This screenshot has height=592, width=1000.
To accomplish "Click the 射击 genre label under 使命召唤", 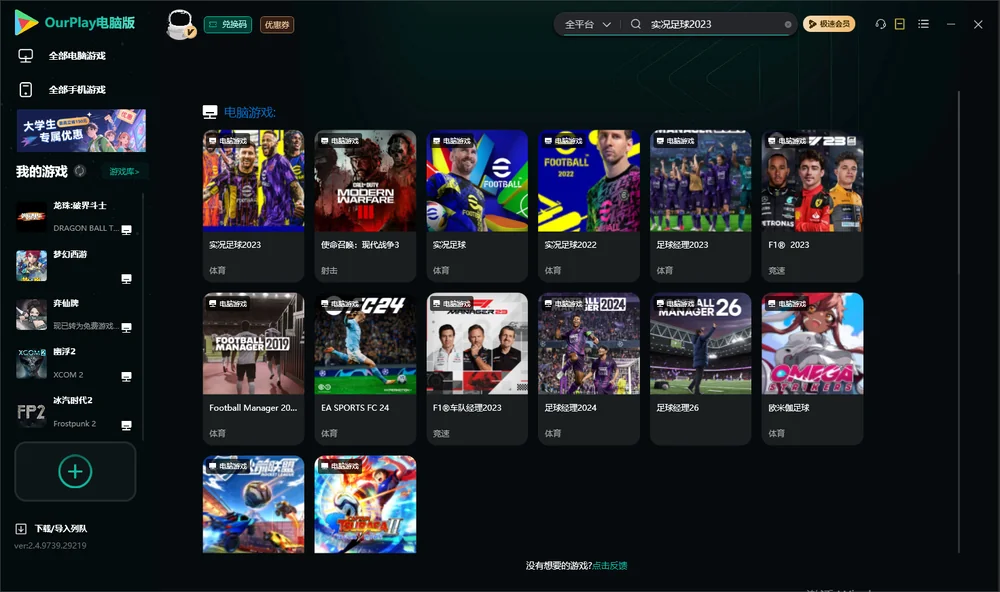I will 329,270.
